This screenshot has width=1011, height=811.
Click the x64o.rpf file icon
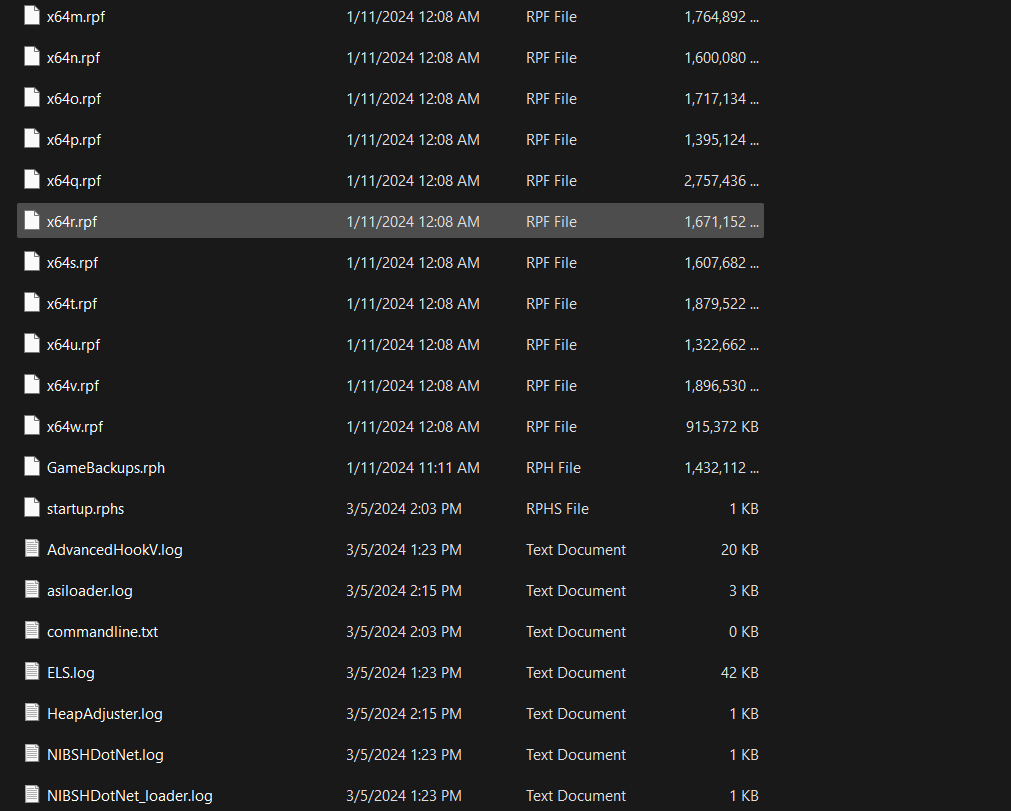coord(32,98)
